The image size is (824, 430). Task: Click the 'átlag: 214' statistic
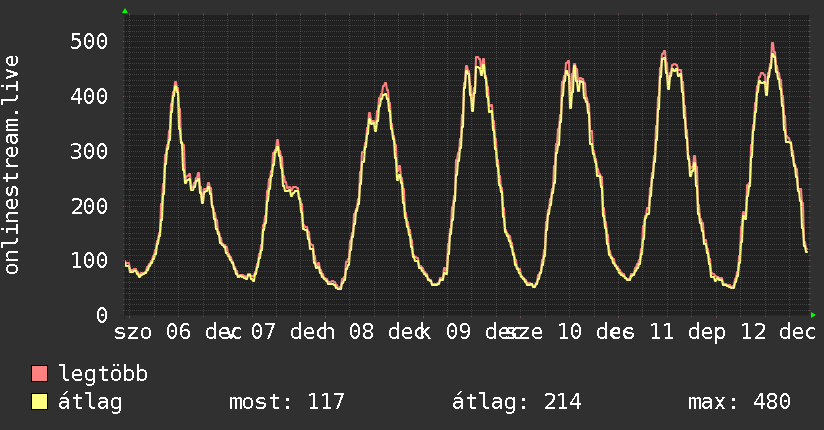517,403
